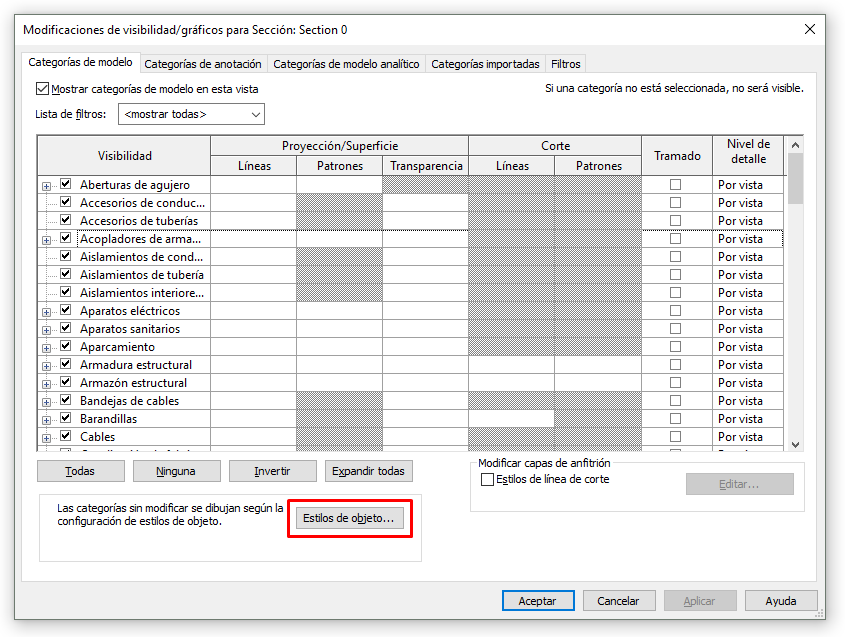Toggle visibility checkbox for Aislamientos de tubería
Image resolution: width=845 pixels, height=637 pixels.
[66, 274]
